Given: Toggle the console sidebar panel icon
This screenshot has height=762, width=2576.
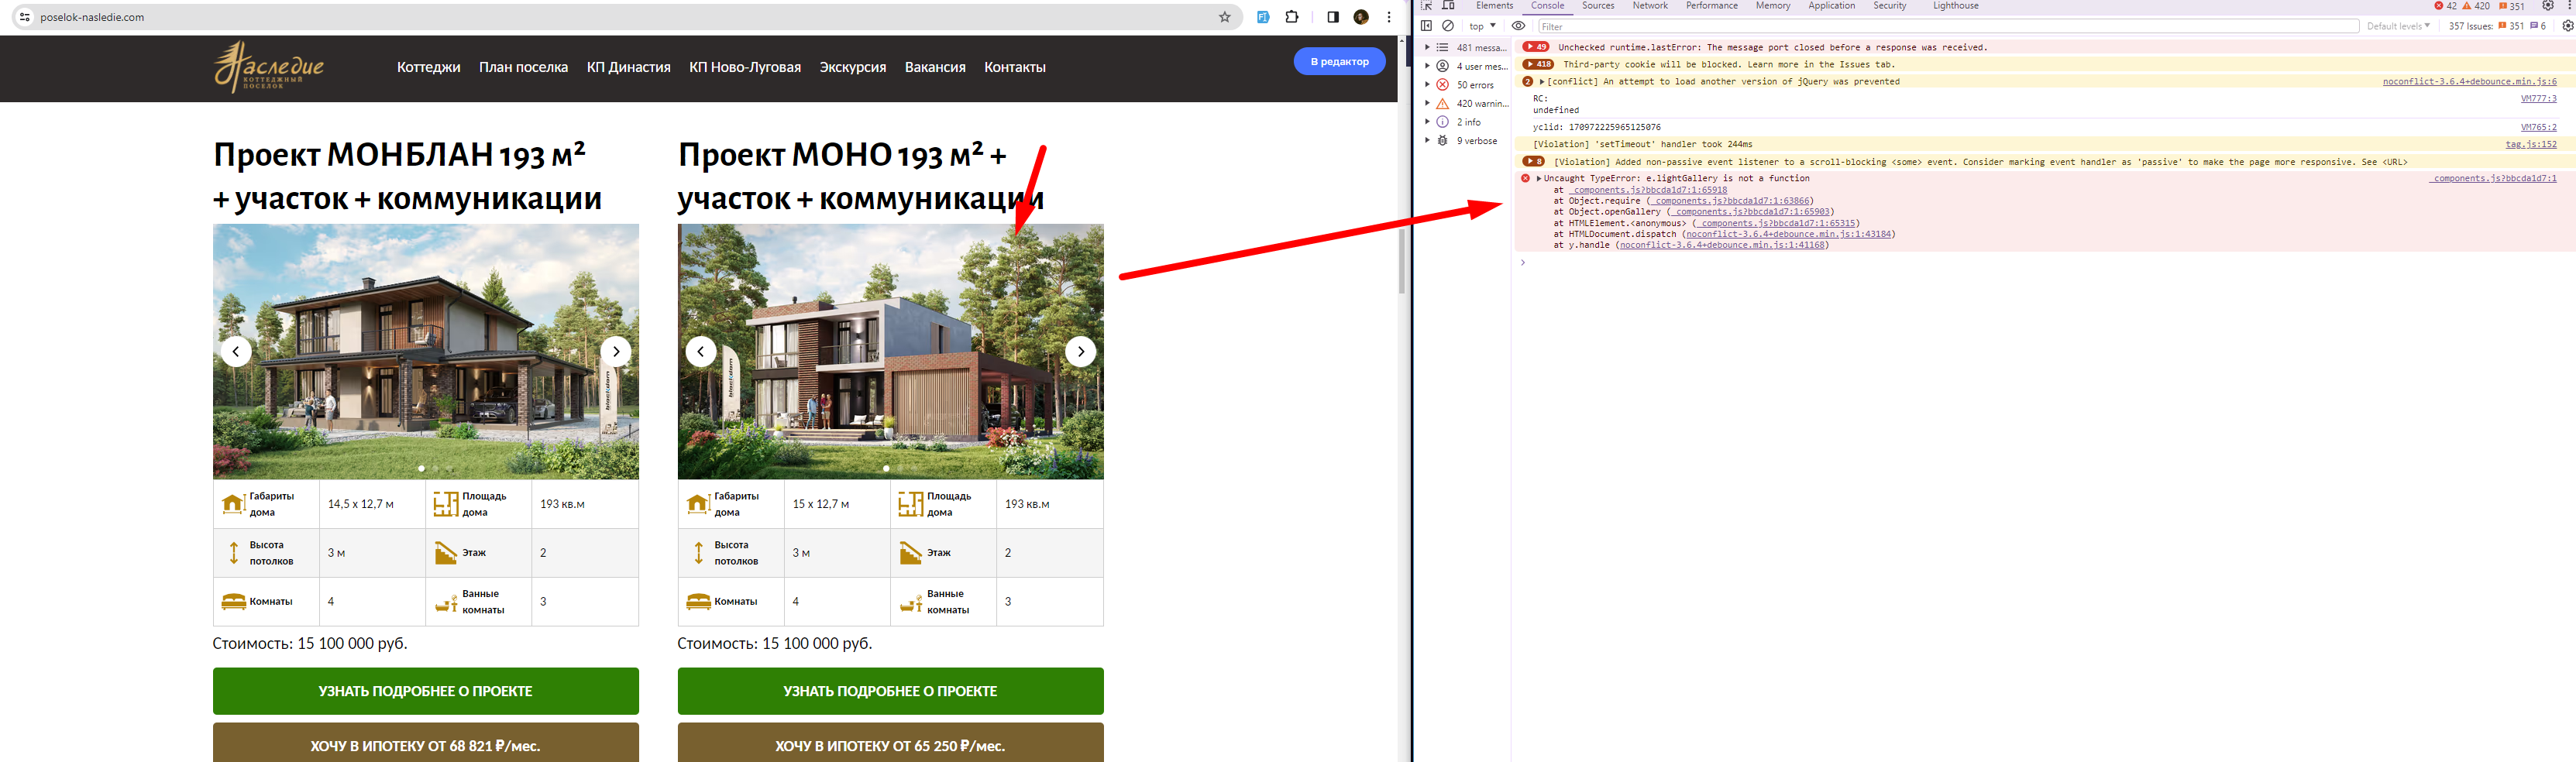Looking at the screenshot, I should [x=1426, y=26].
